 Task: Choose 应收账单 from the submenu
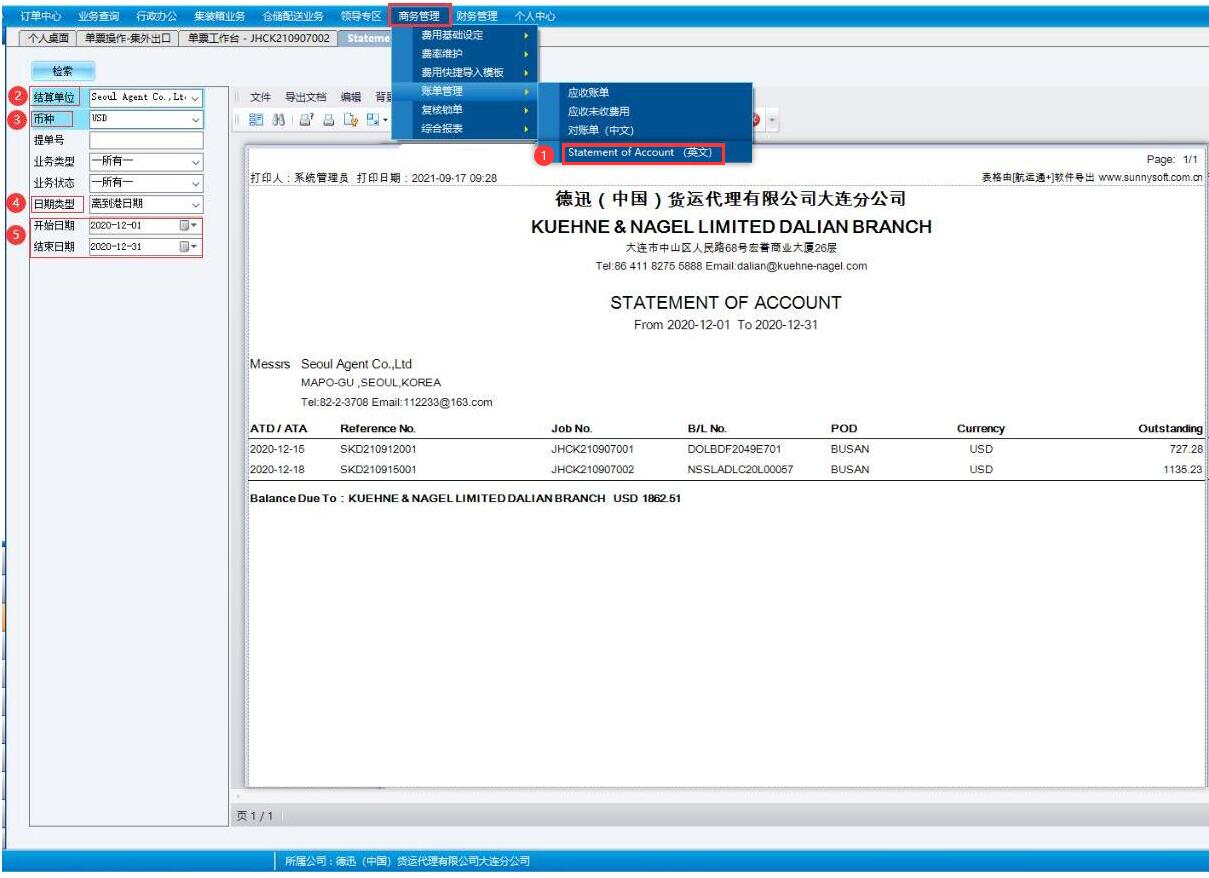tap(588, 93)
